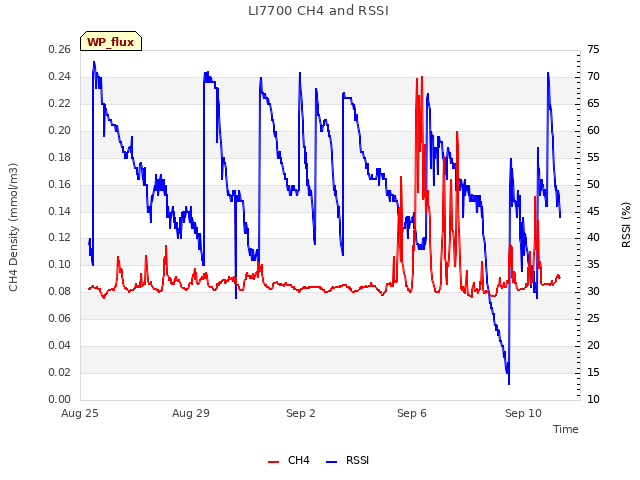Click the 55 RSSI axis value
Screen dimensions: 640x480
point(593,158)
